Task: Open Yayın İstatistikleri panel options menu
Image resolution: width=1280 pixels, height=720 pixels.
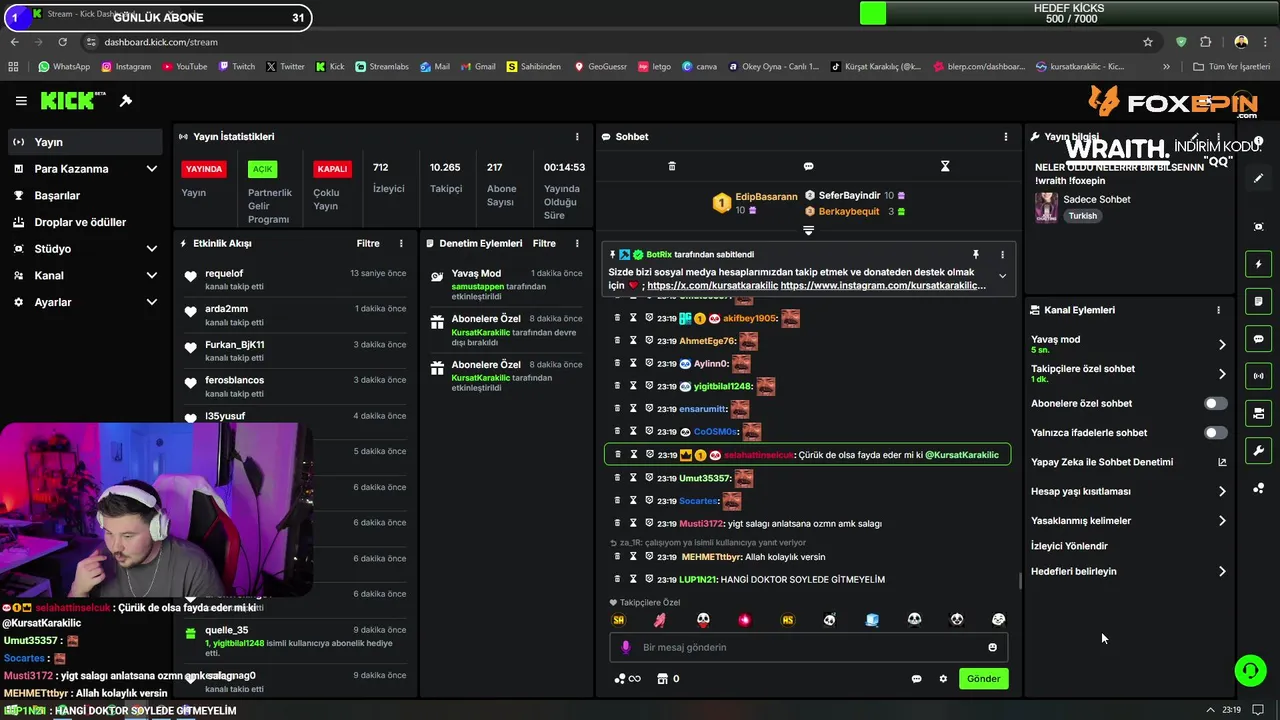Action: (x=577, y=137)
